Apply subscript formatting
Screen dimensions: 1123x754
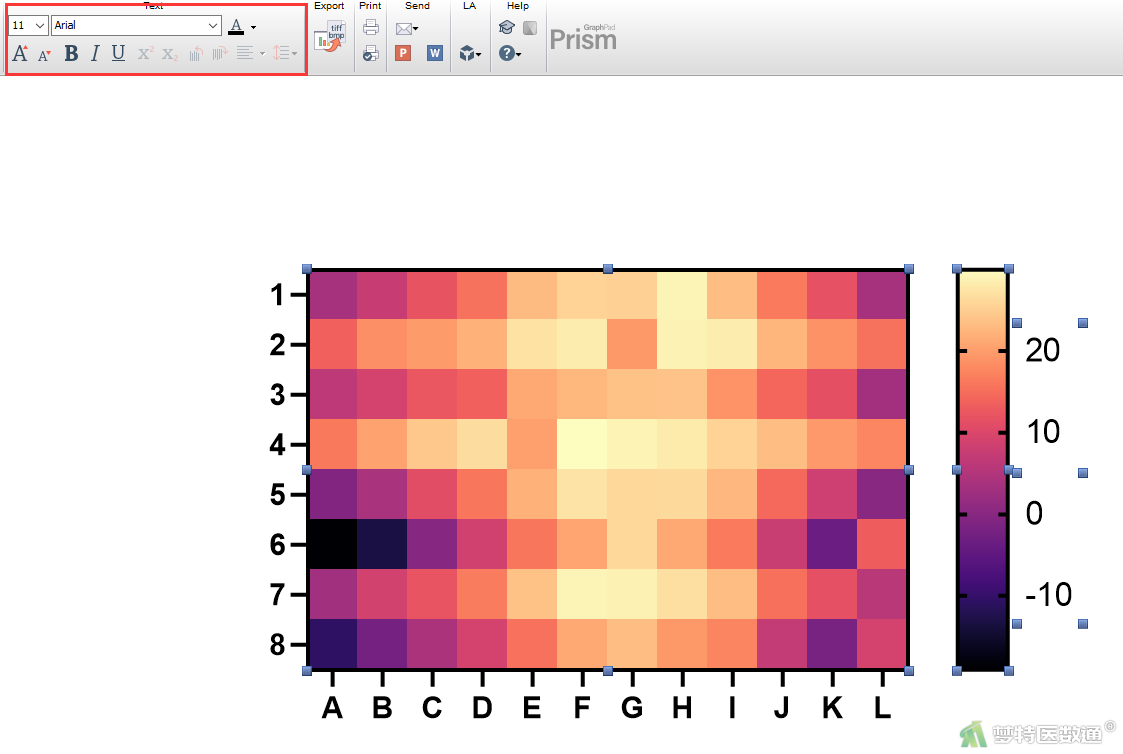(170, 54)
